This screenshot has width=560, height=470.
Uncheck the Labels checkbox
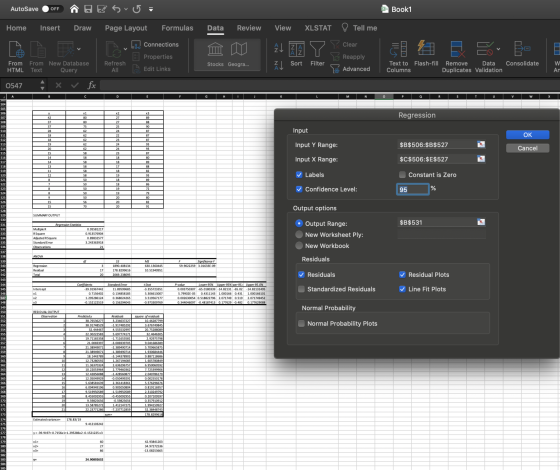pos(299,175)
